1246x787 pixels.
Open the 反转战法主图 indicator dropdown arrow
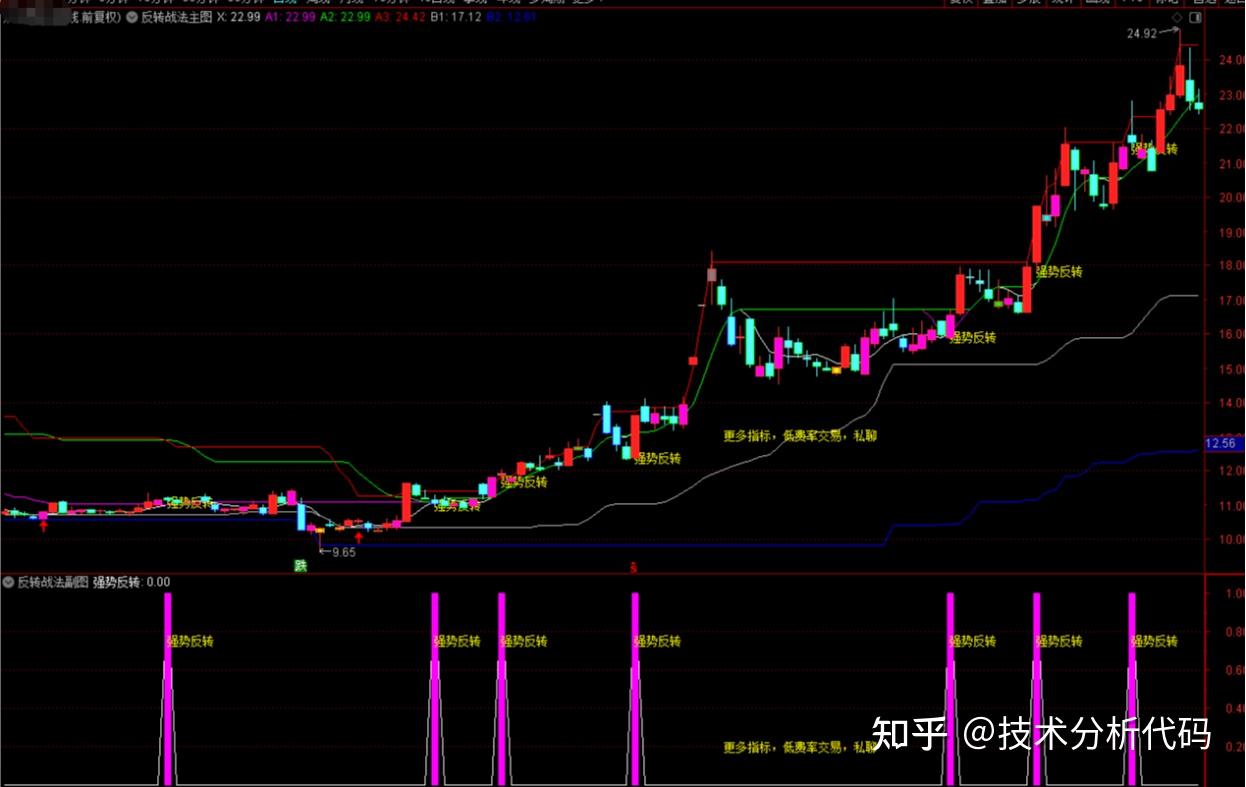[133, 17]
